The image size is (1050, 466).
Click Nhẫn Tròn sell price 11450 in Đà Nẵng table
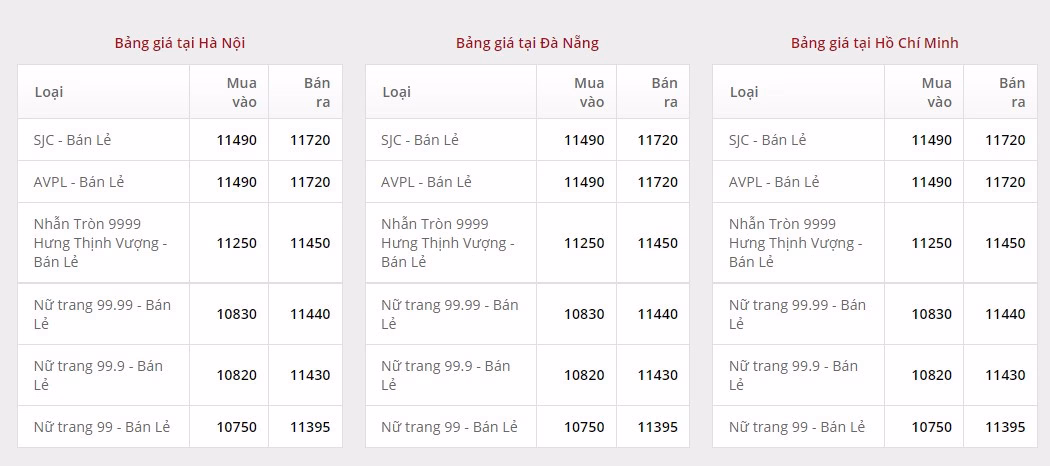click(x=658, y=243)
